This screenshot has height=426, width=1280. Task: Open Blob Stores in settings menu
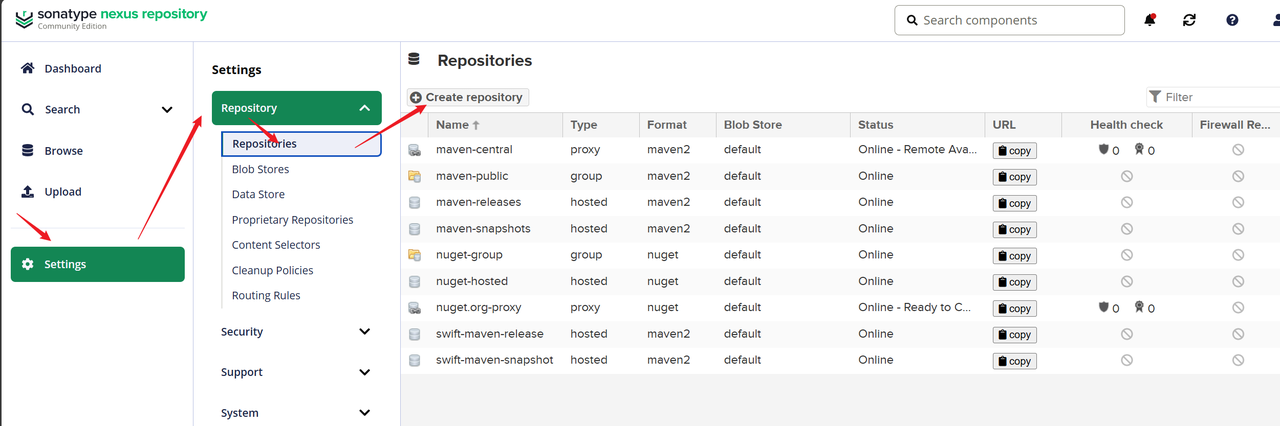[x=260, y=169]
